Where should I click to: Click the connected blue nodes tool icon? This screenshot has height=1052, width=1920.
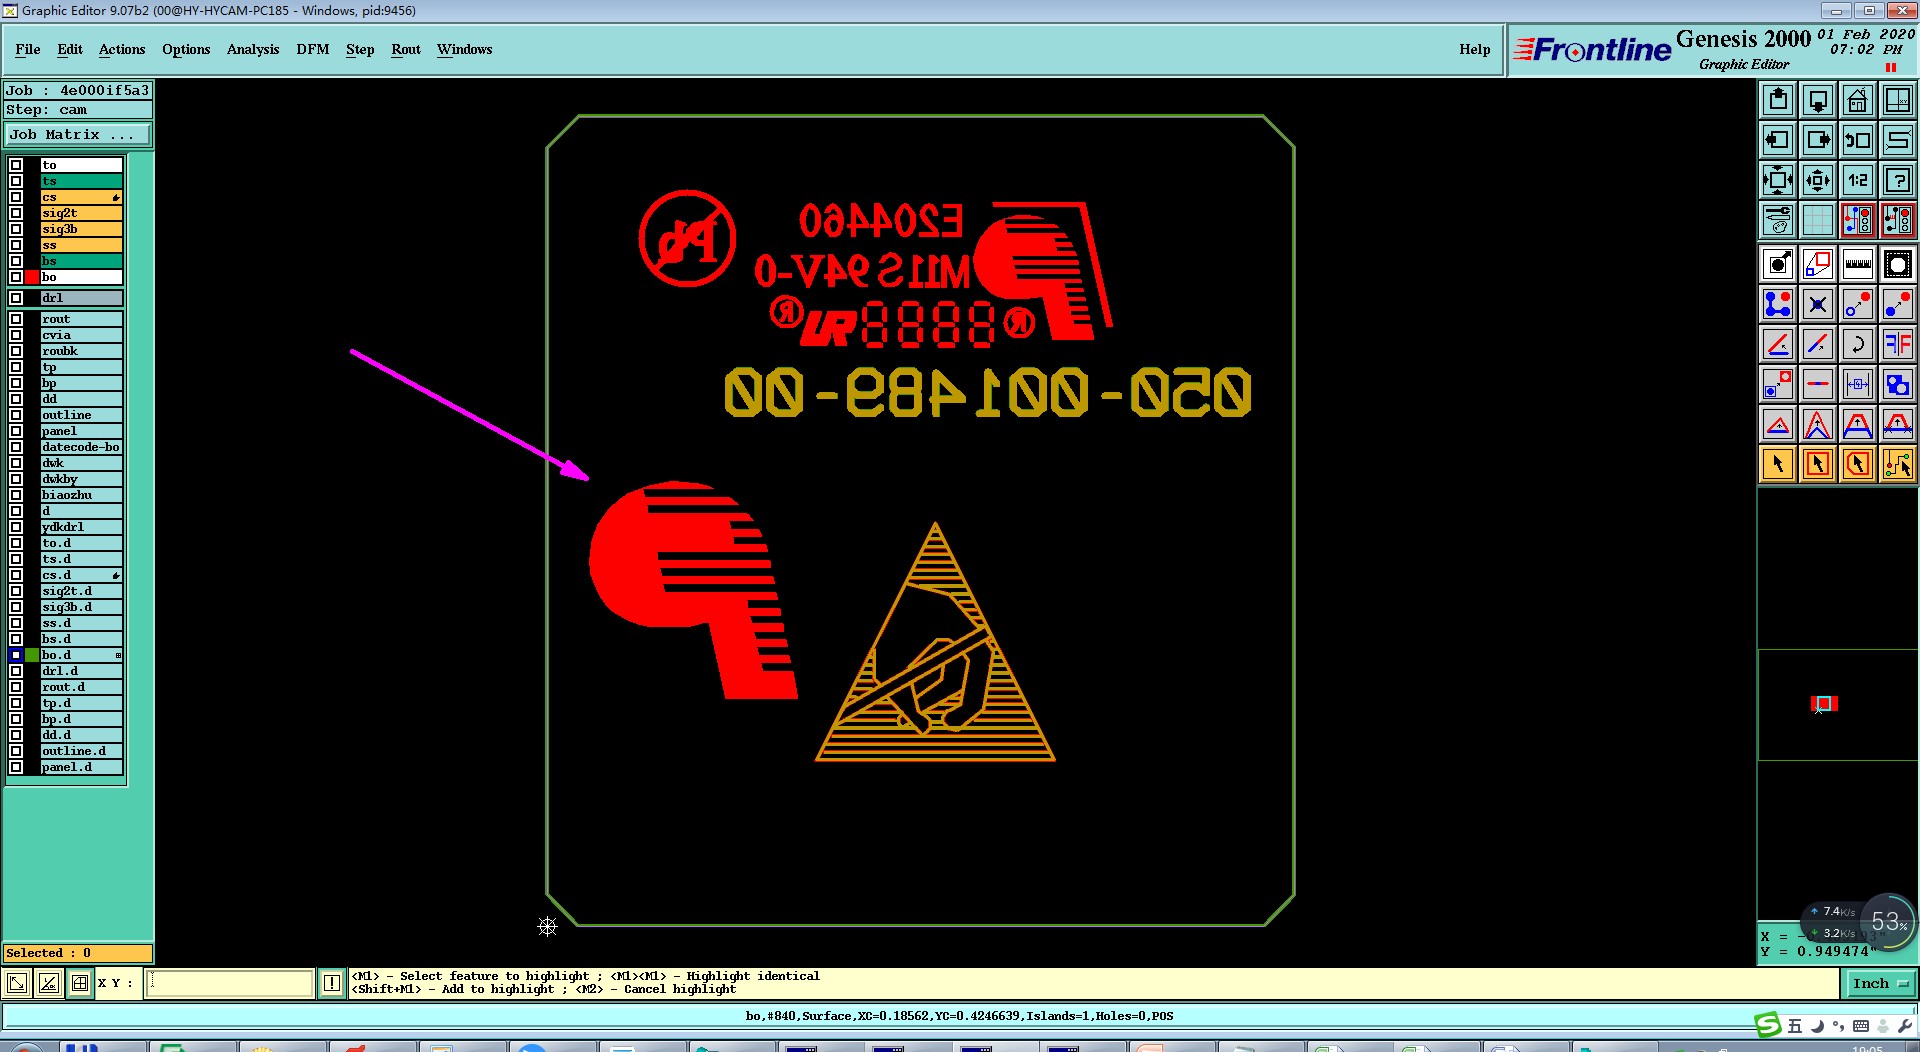coord(1777,304)
